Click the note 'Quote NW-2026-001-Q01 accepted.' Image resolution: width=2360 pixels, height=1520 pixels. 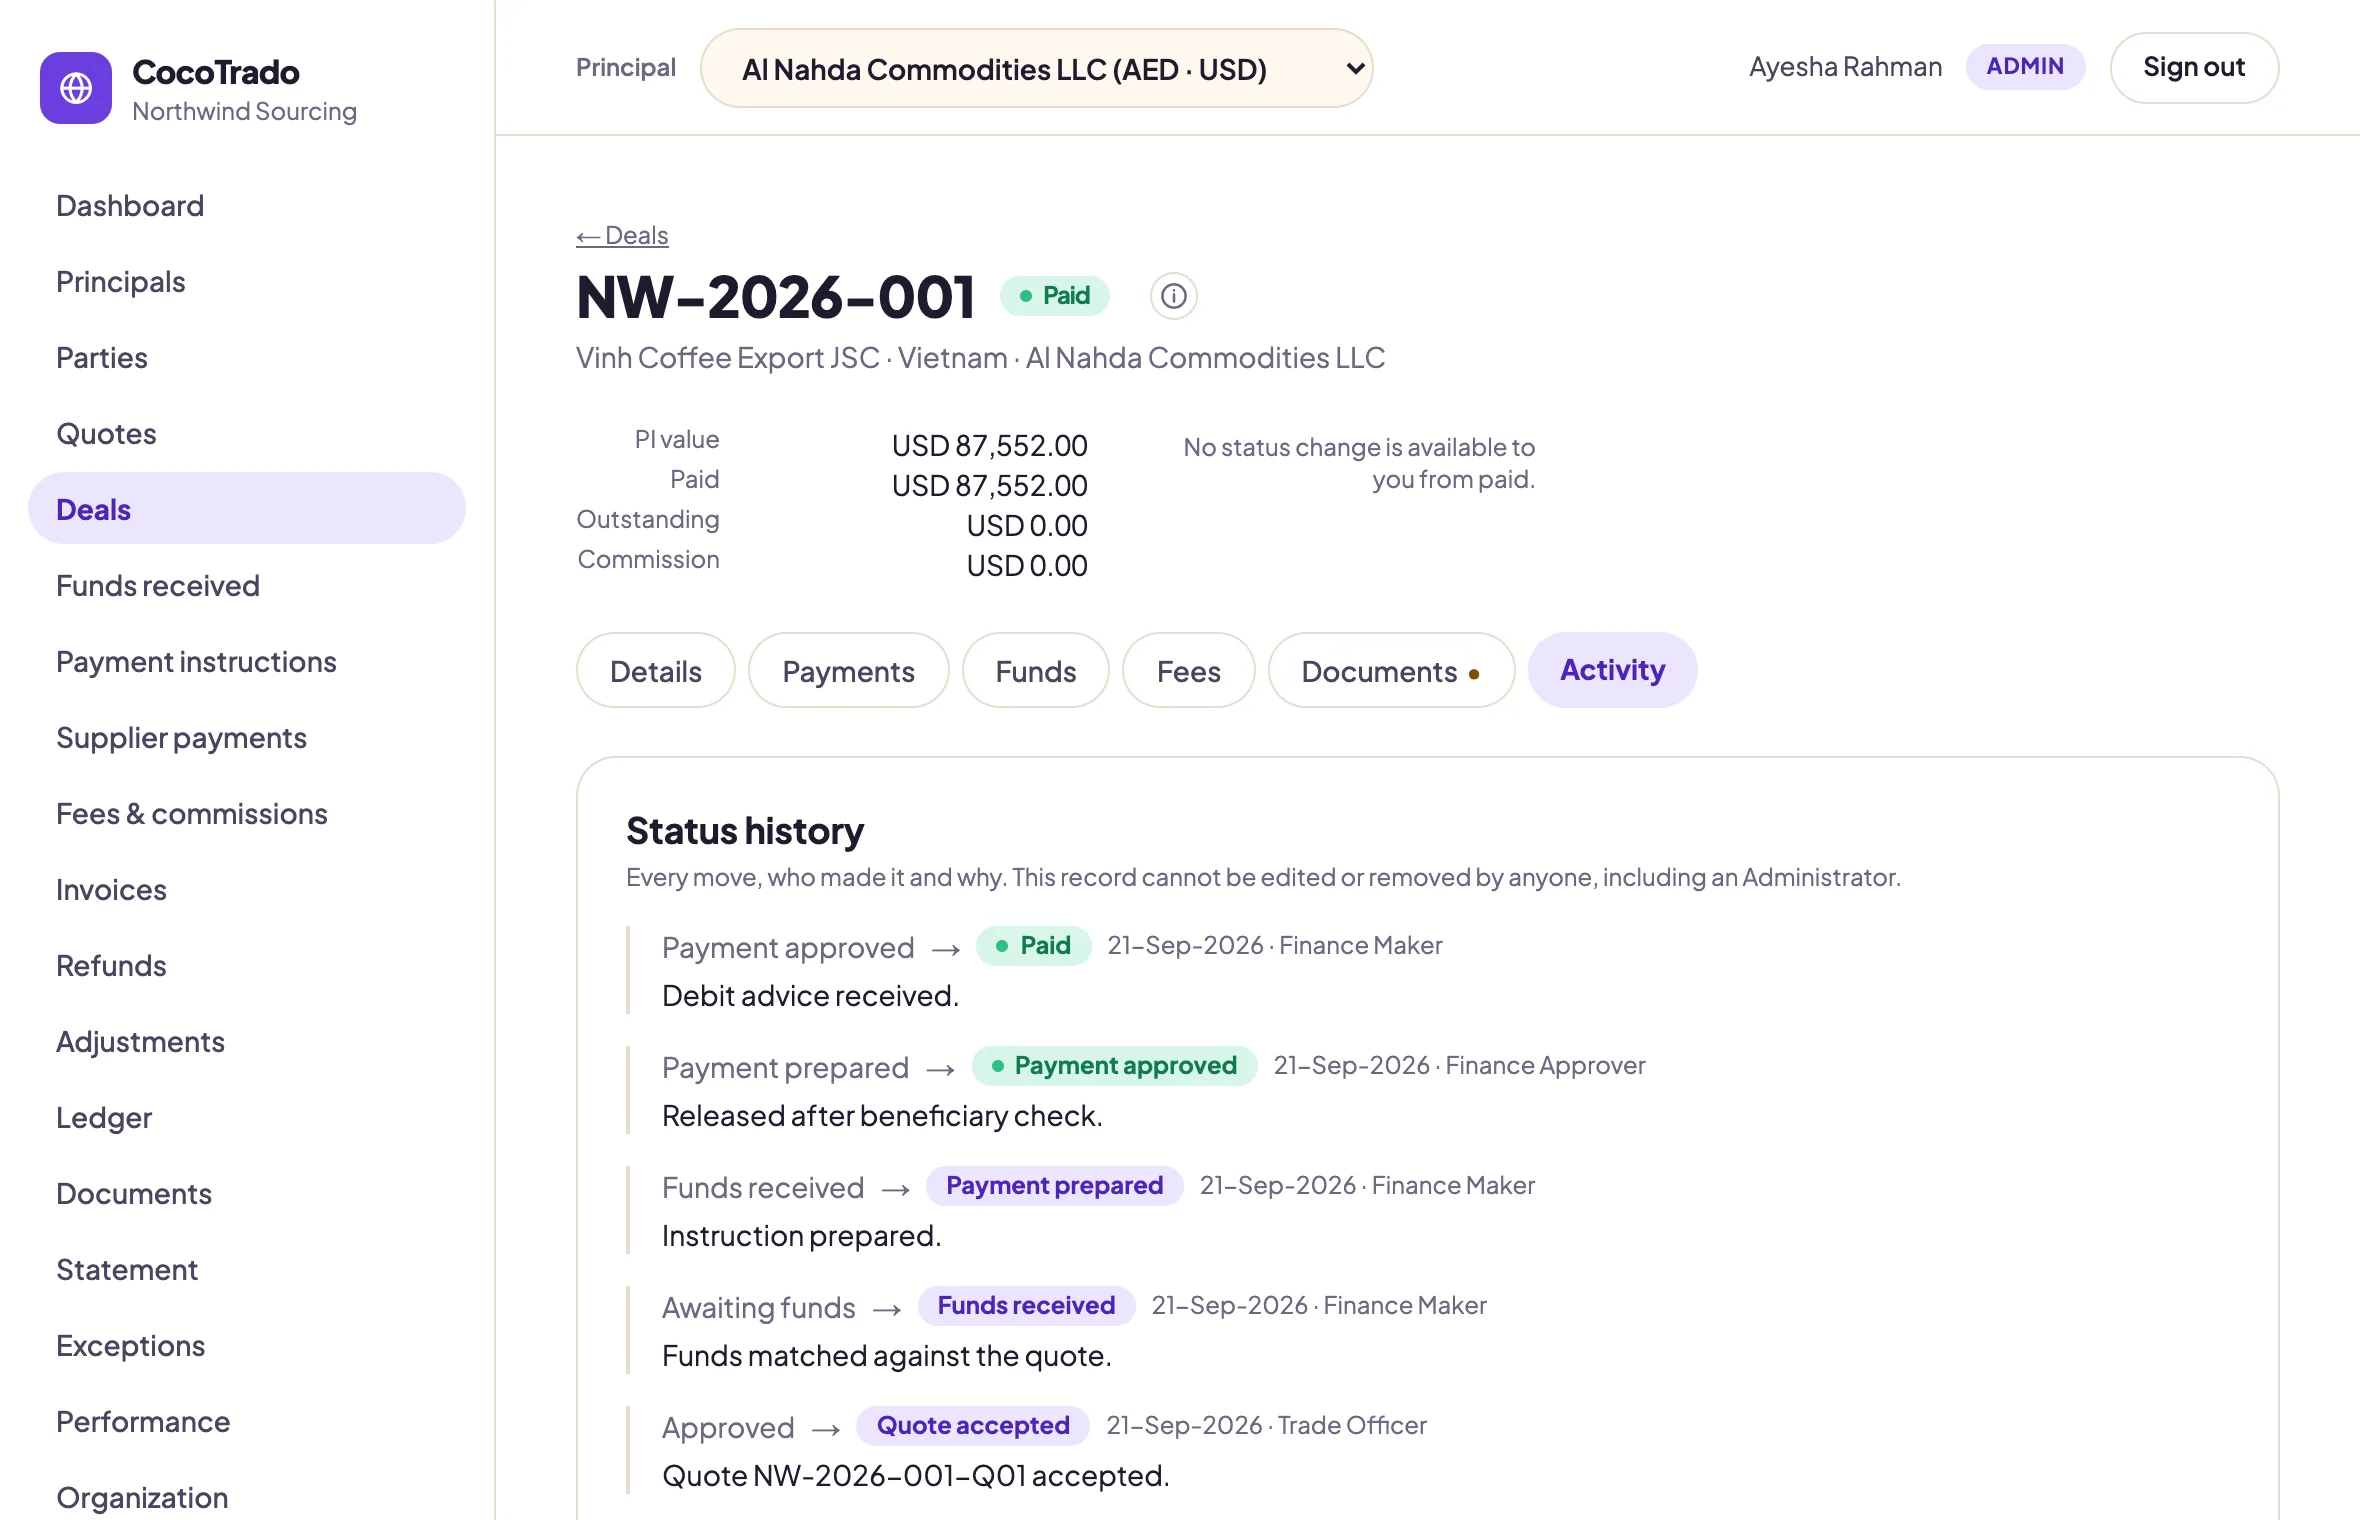click(915, 1476)
